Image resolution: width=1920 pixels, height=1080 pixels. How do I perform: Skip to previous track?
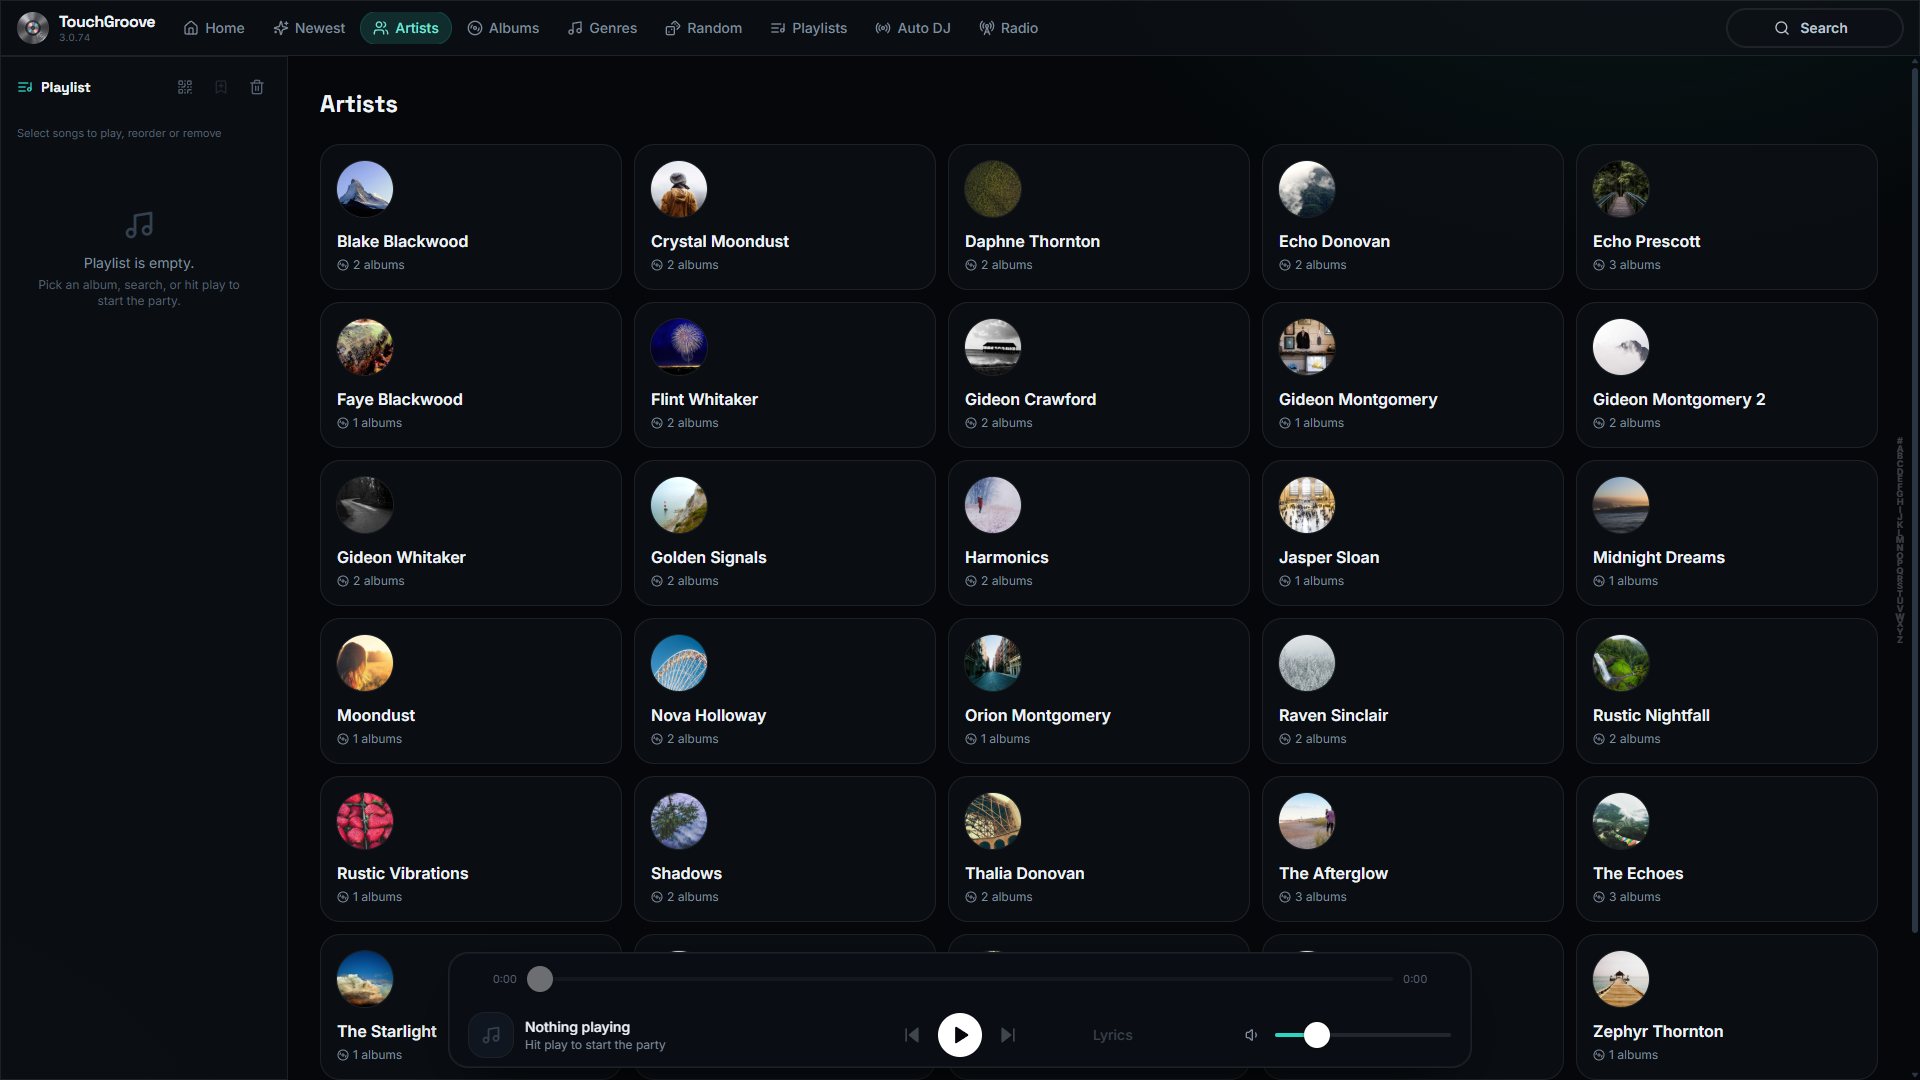912,1035
